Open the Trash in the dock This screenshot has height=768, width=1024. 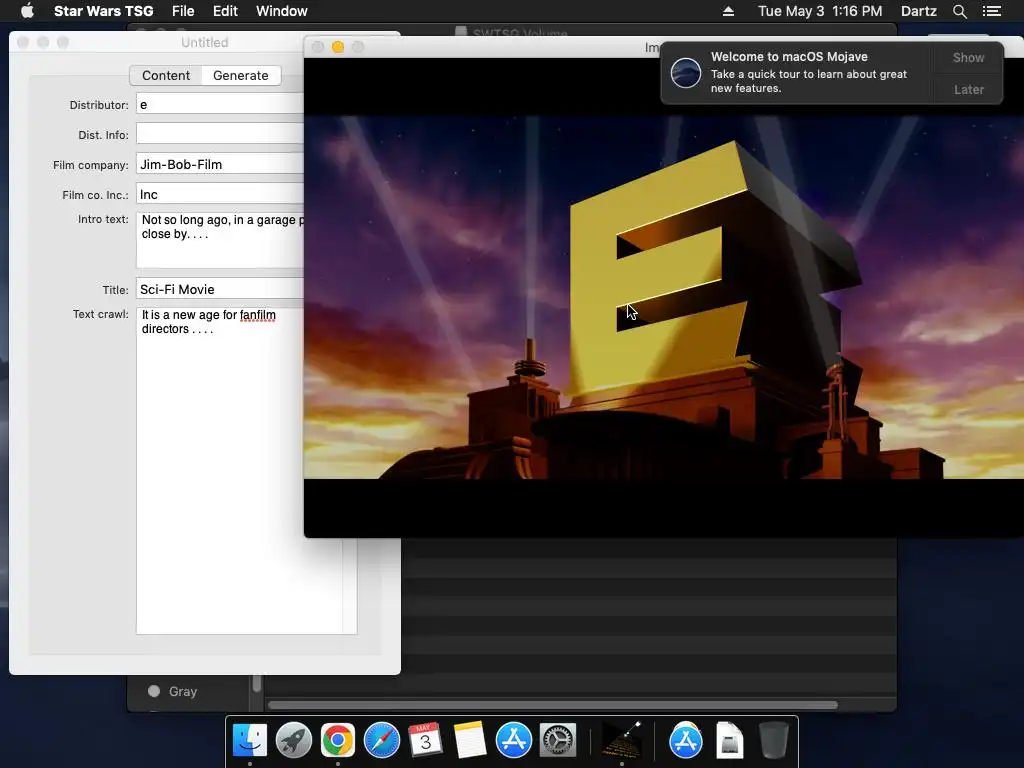774,741
